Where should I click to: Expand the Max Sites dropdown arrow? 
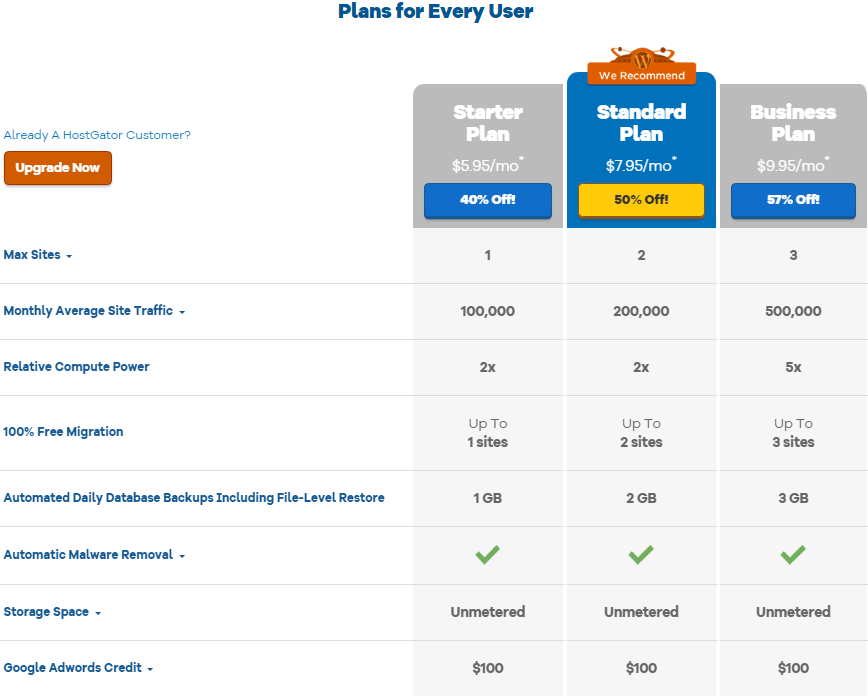click(x=68, y=256)
